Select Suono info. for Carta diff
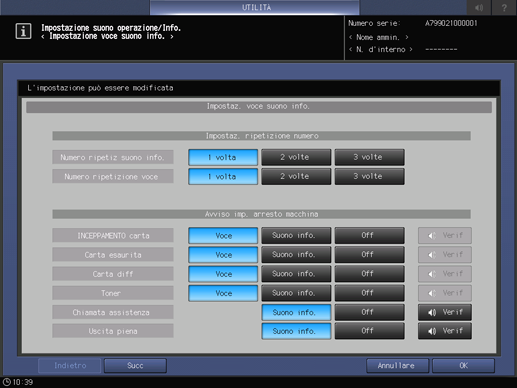This screenshot has width=517, height=388. point(296,274)
